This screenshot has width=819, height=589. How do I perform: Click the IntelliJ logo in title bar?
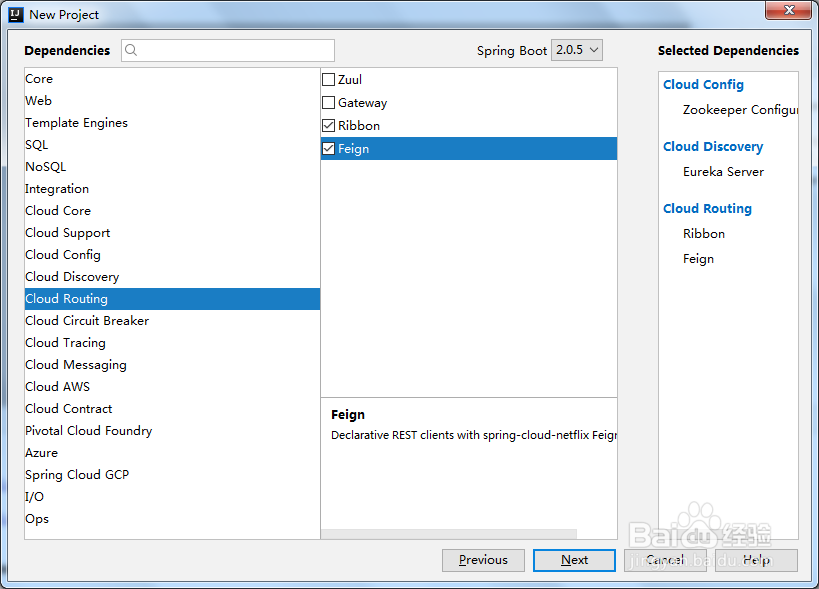tap(16, 15)
